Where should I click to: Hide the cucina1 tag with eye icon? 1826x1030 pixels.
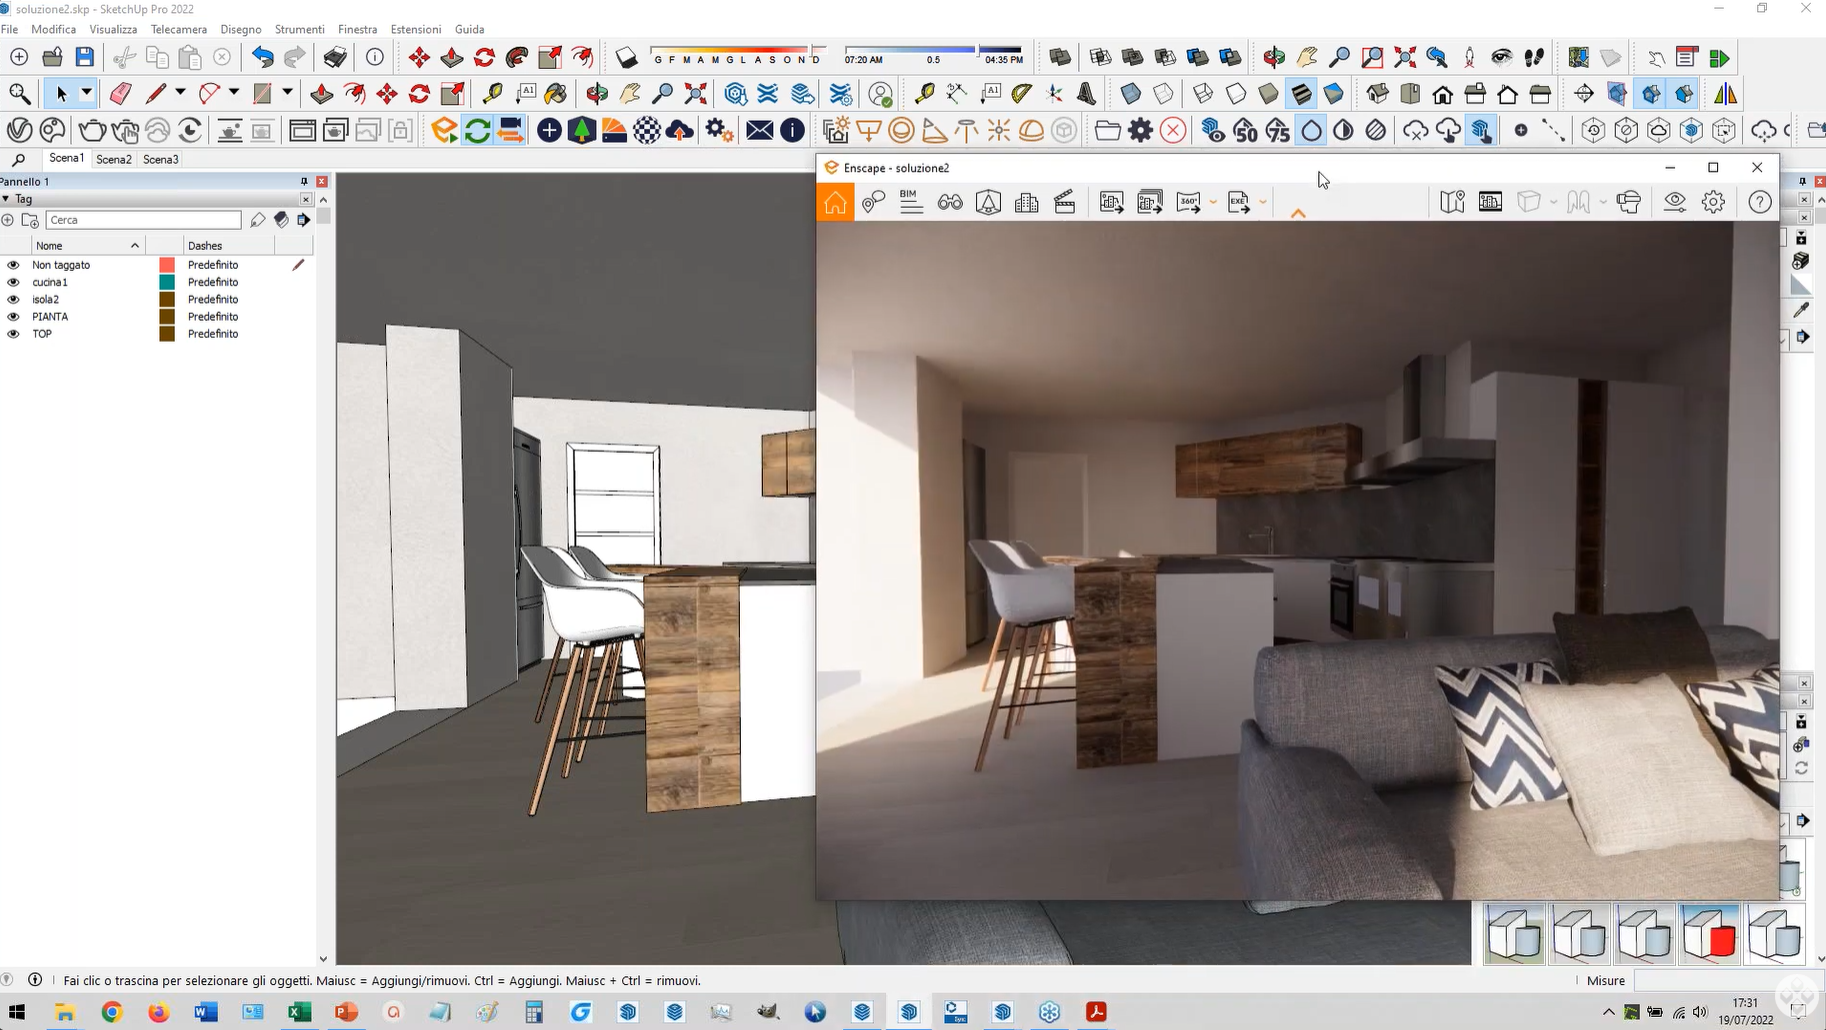coord(13,282)
